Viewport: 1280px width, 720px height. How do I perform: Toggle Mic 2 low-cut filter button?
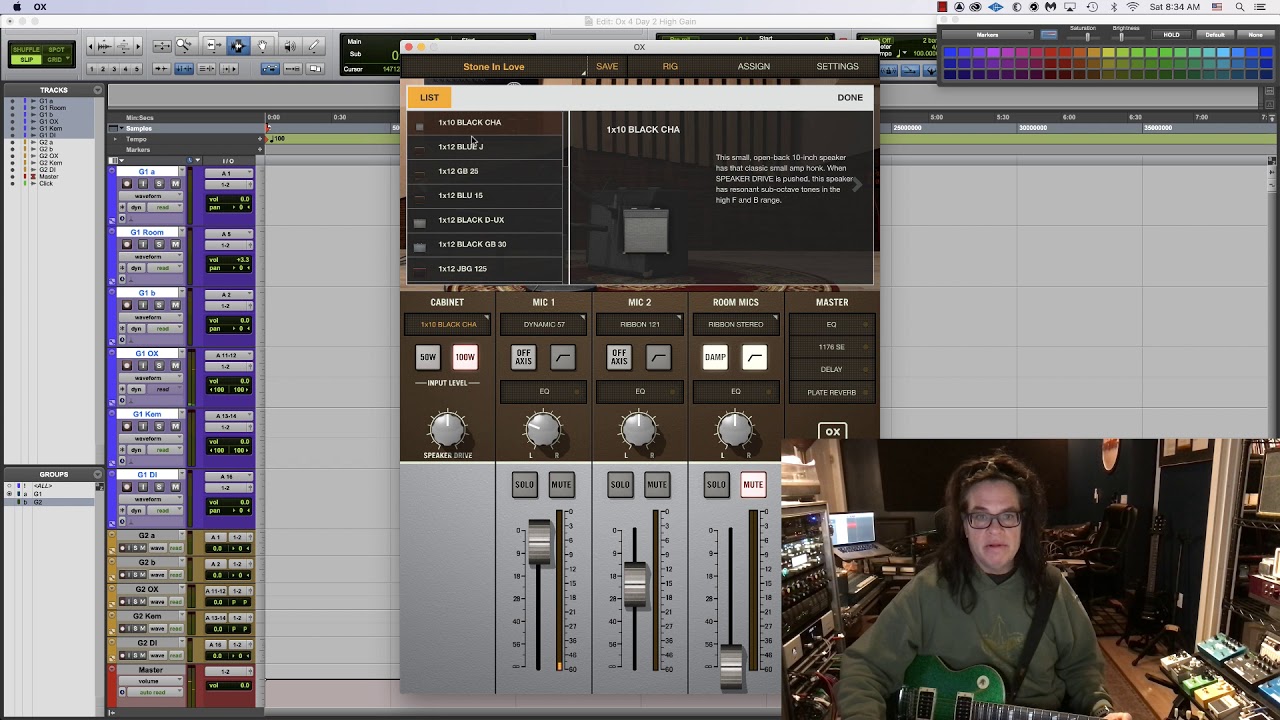coord(659,357)
